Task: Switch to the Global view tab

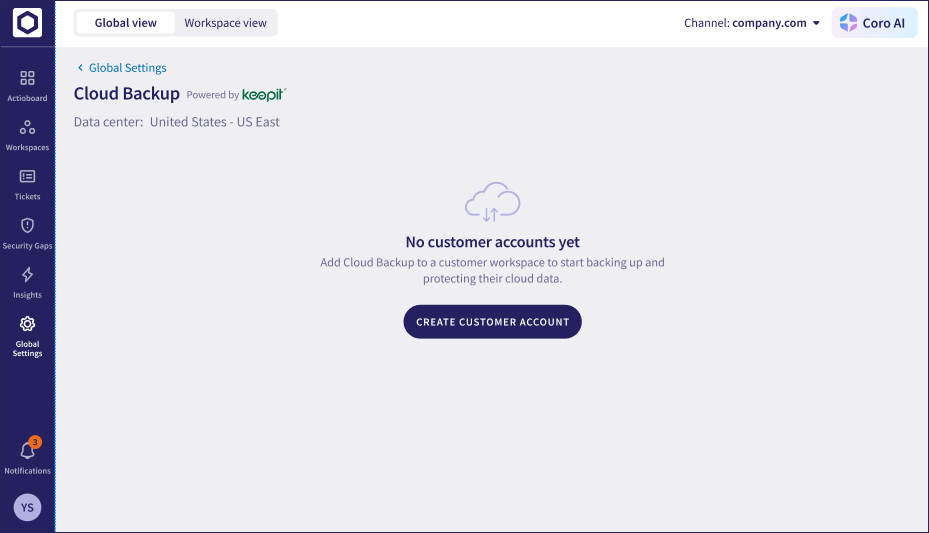Action: 126,23
